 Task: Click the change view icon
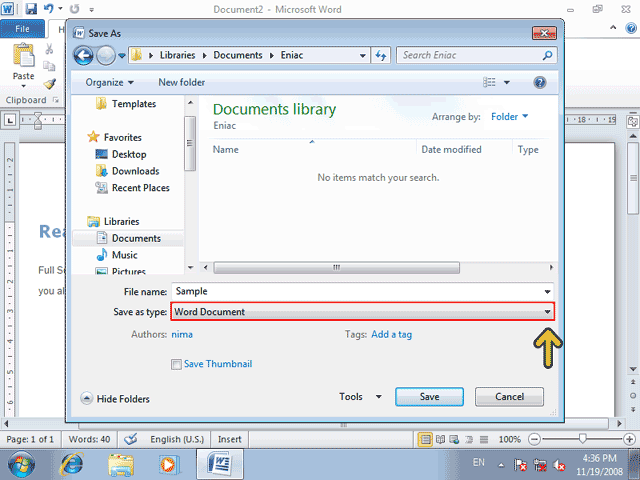[x=489, y=82]
